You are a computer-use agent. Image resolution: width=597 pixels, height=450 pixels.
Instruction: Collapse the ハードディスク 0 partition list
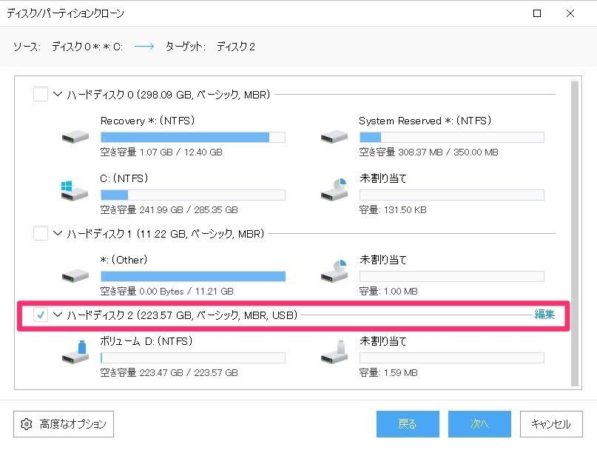click(57, 94)
